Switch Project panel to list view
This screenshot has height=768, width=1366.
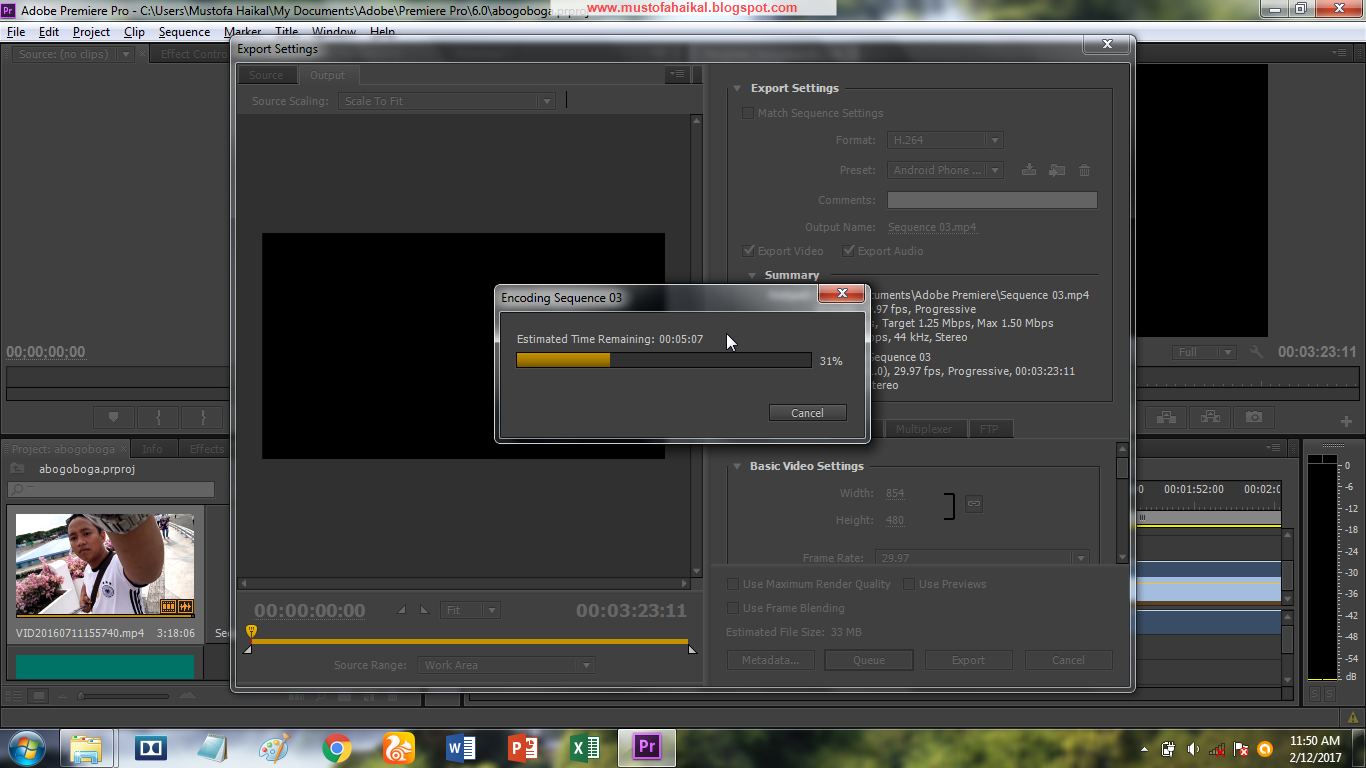(15, 696)
